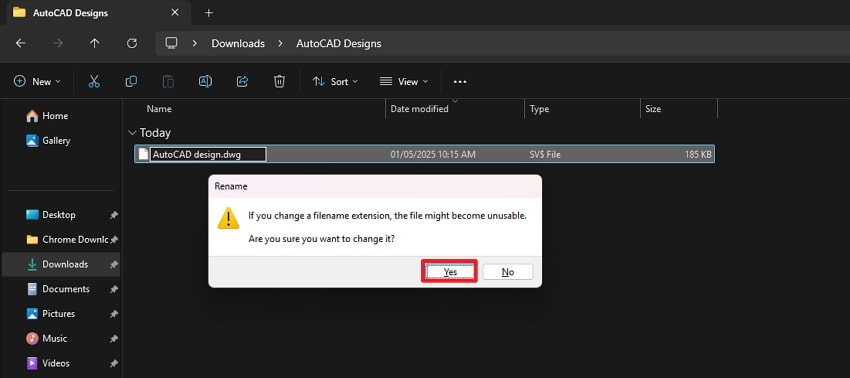Open Documents in the sidebar
Viewport: 850px width, 378px height.
pyautogui.click(x=66, y=289)
